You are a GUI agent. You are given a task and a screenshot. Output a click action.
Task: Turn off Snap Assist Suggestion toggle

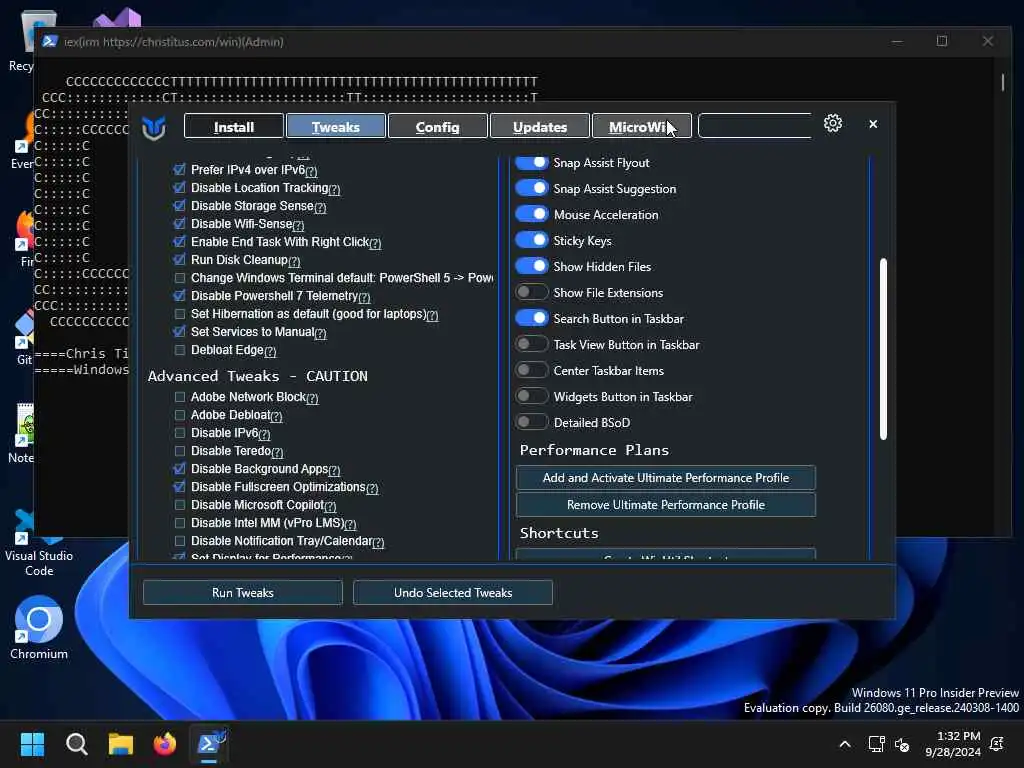[x=532, y=189]
